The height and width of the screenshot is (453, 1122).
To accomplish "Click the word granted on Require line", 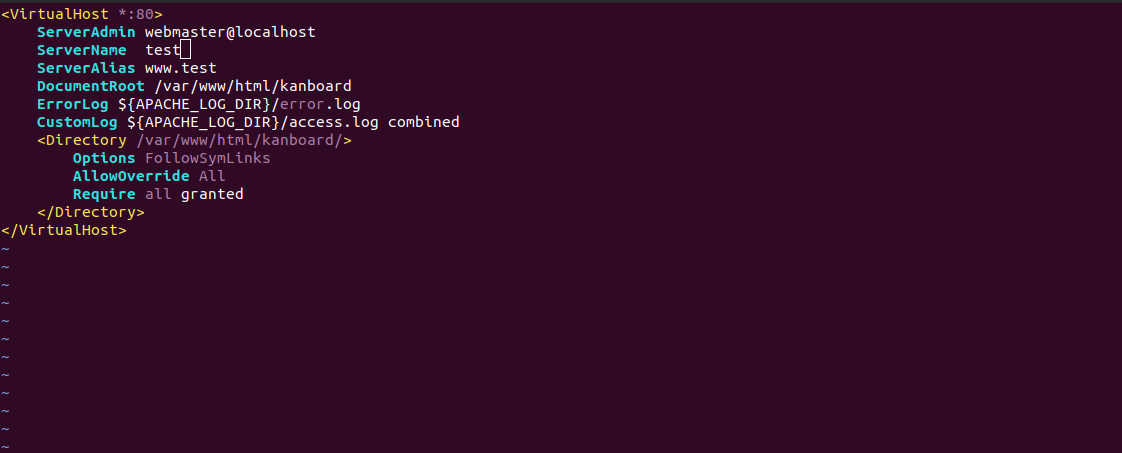I will 212,194.
